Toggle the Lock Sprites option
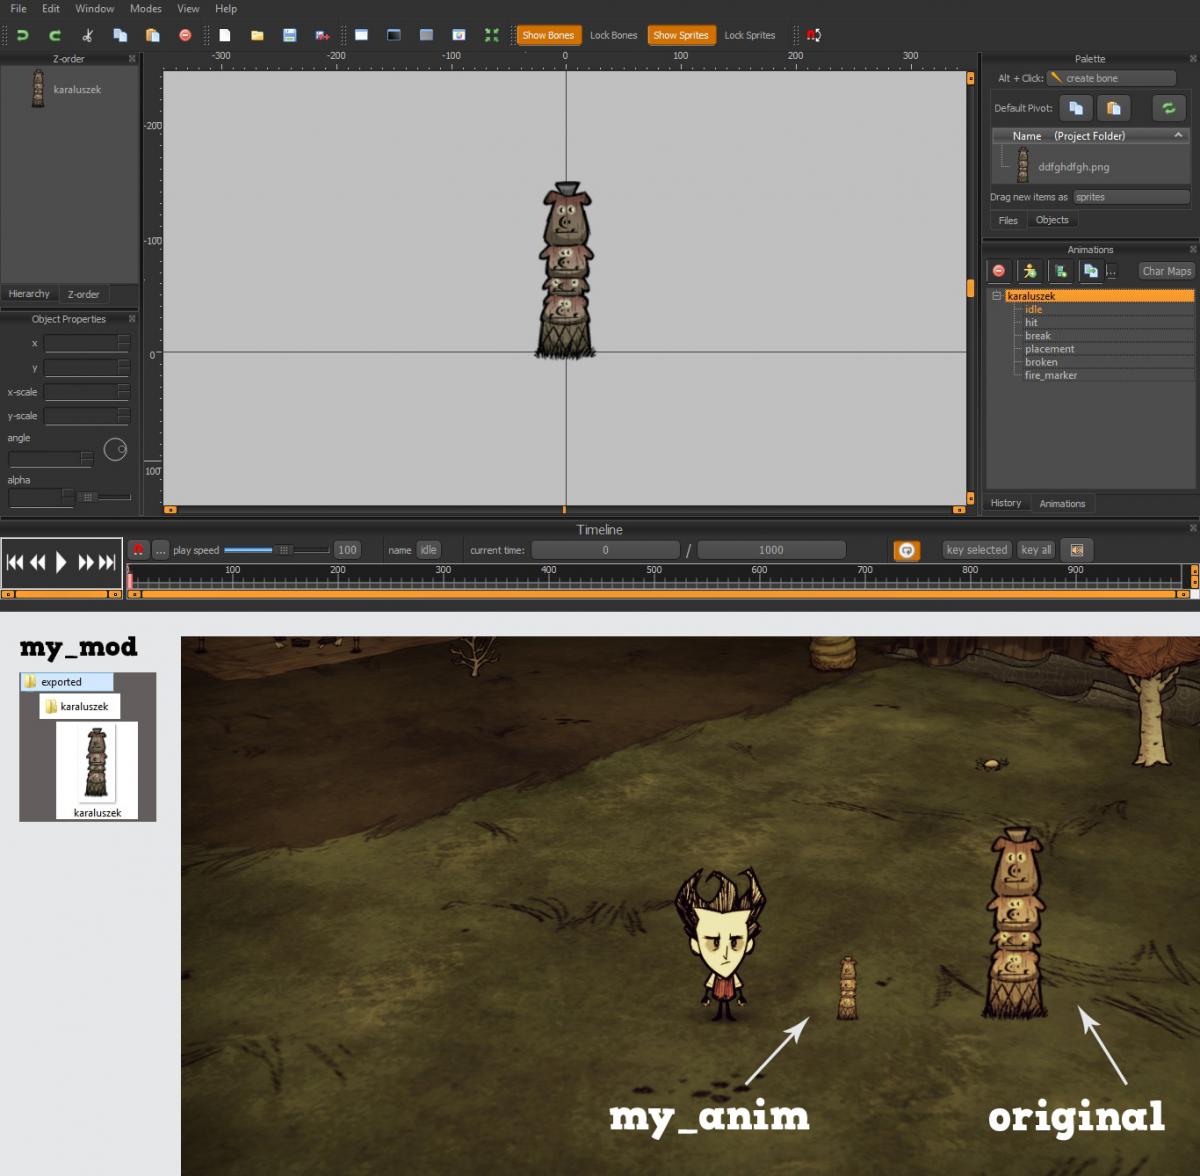 [749, 35]
